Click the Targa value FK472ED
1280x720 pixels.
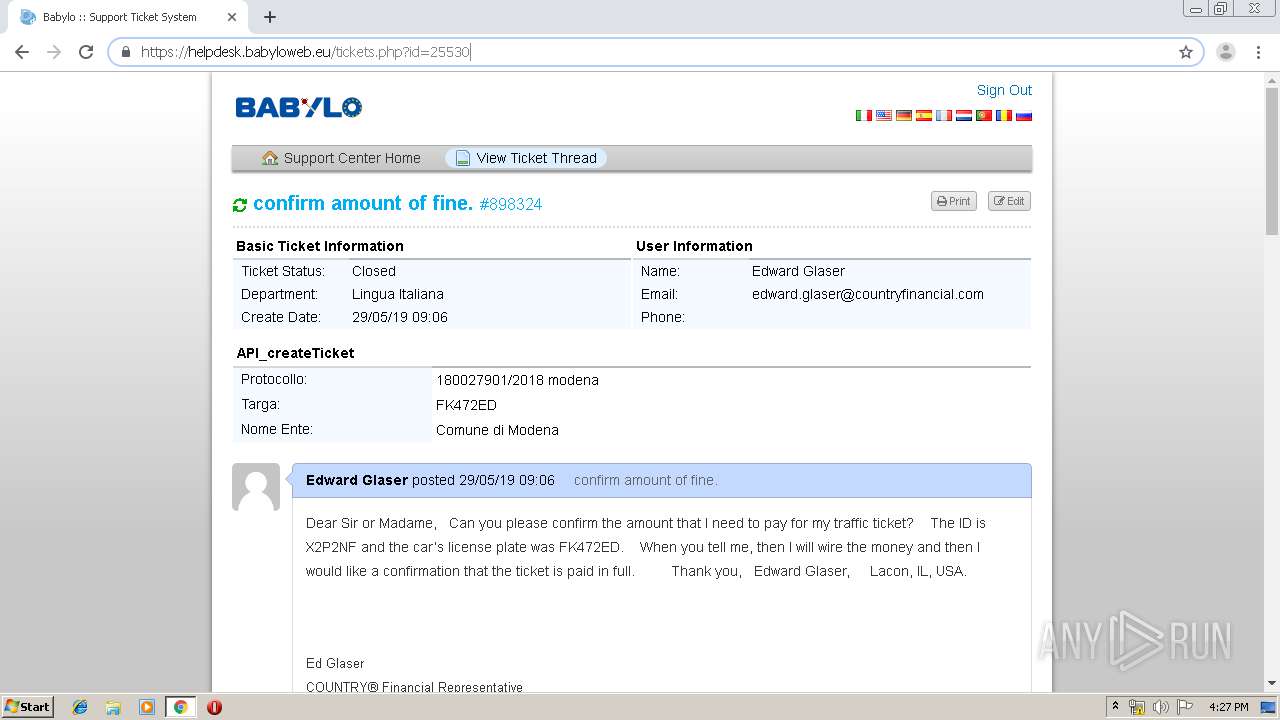466,405
